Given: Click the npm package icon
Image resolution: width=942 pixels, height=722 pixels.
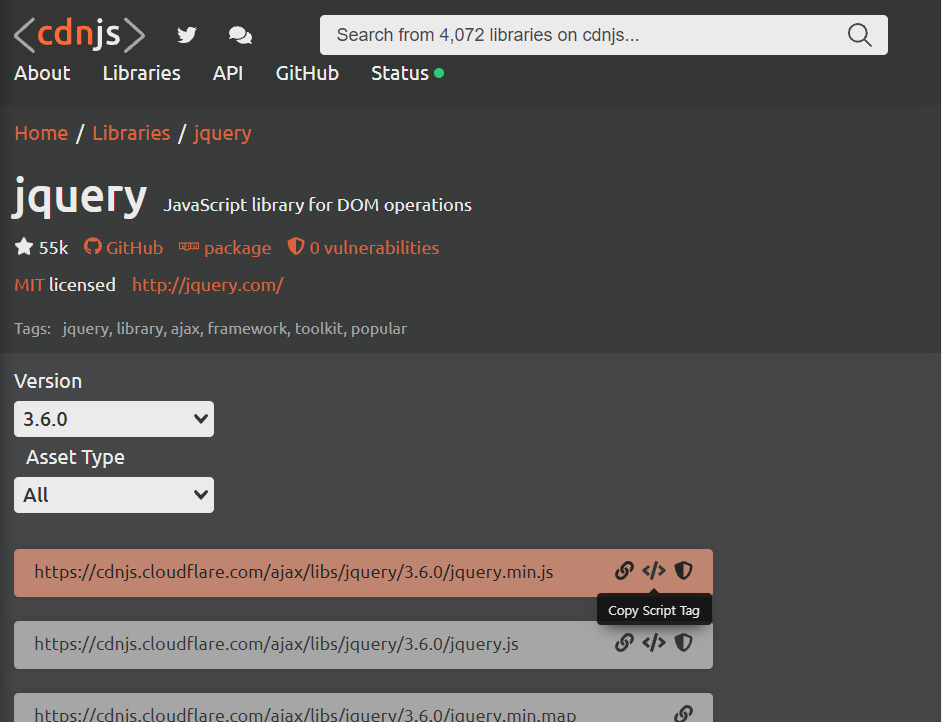Looking at the screenshot, I should point(189,246).
